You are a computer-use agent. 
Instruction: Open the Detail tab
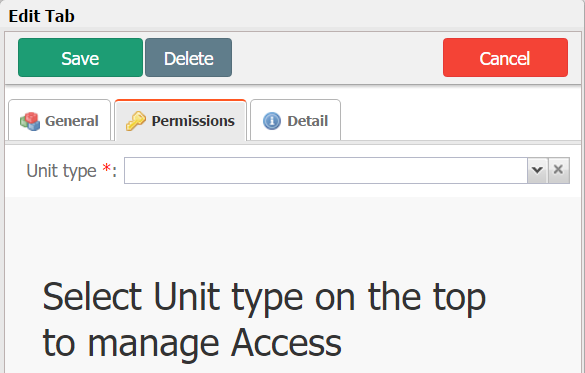[295, 120]
